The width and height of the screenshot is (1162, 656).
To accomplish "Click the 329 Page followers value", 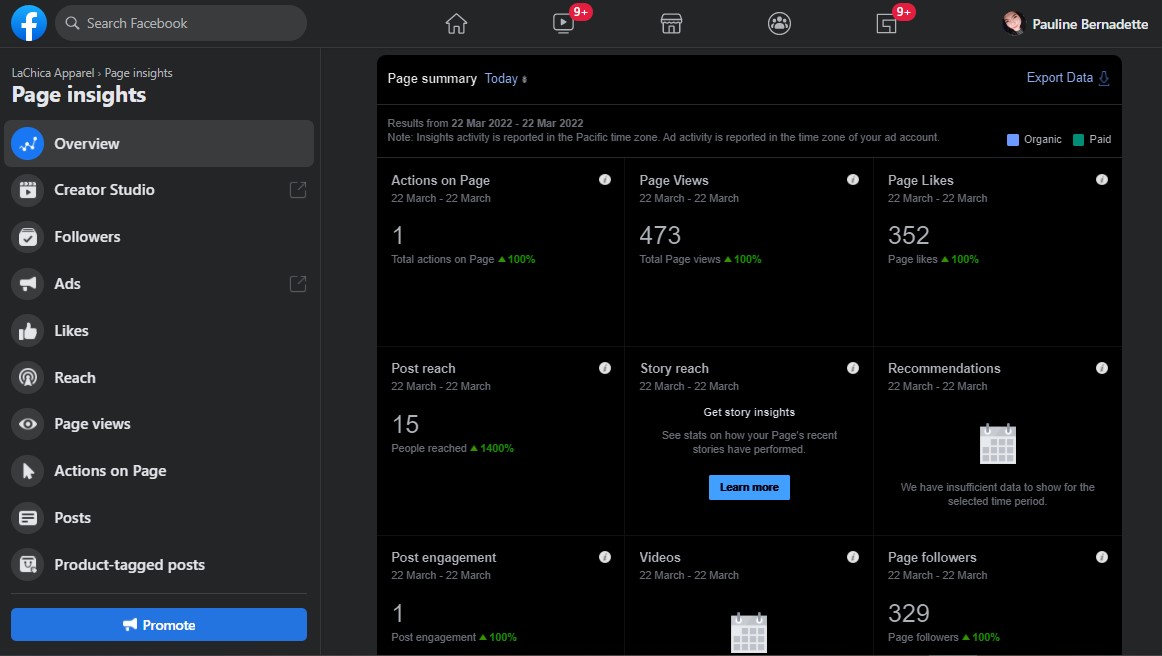I will point(909,613).
